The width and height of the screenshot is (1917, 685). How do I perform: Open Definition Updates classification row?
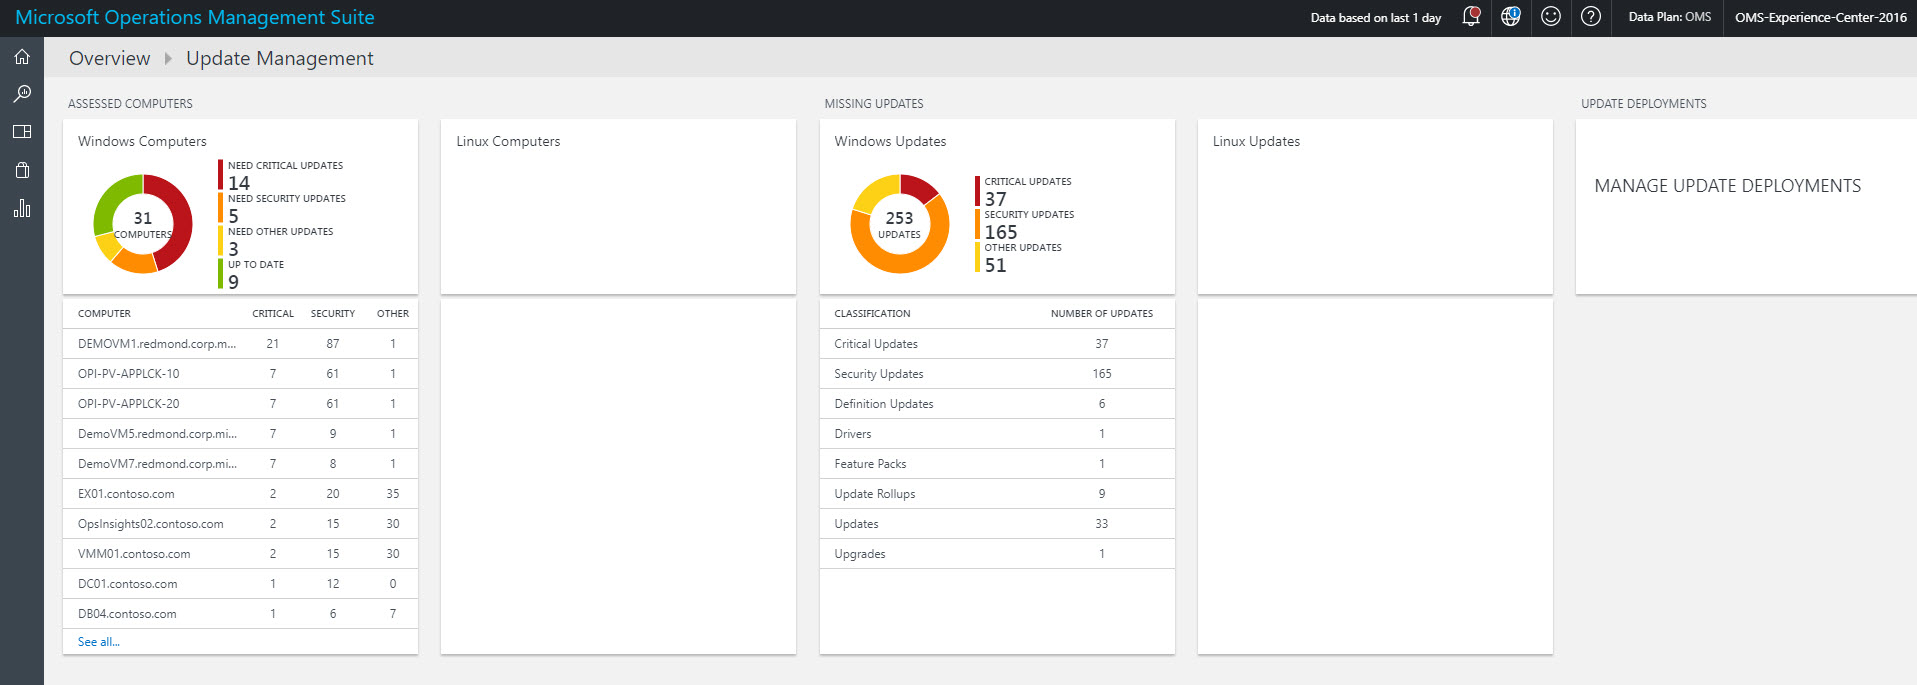pos(997,404)
